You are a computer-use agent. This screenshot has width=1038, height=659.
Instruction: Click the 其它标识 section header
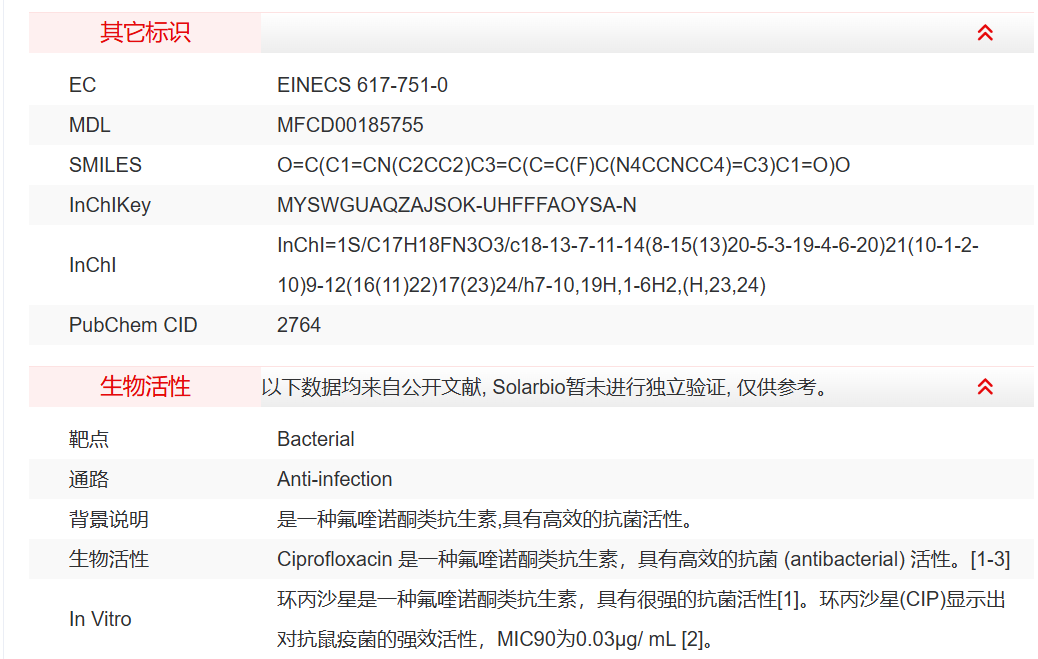(x=145, y=33)
